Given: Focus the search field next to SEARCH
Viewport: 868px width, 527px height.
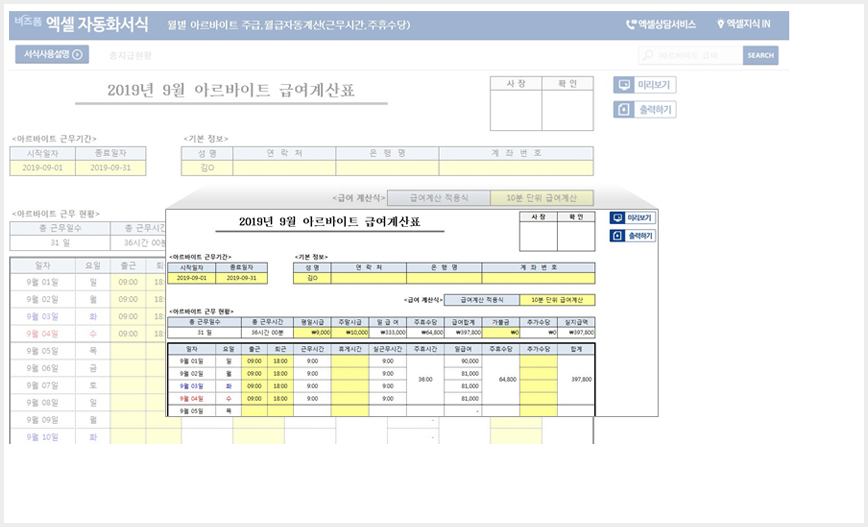Looking at the screenshot, I should tap(690, 55).
